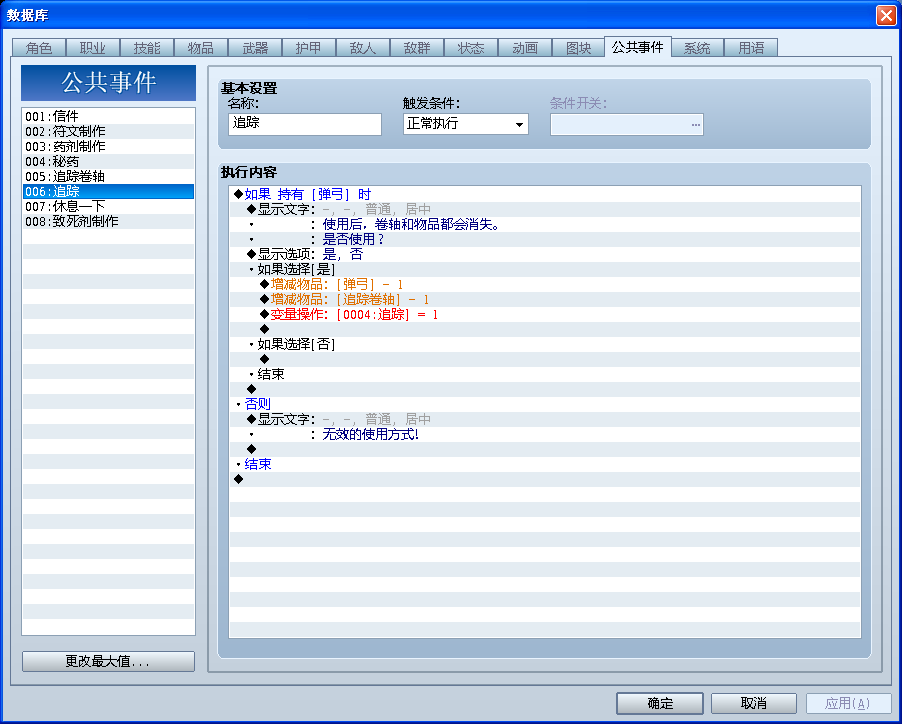
Task: Select the 变量操作: [0004:追踪] = 1 command
Action: (545, 314)
